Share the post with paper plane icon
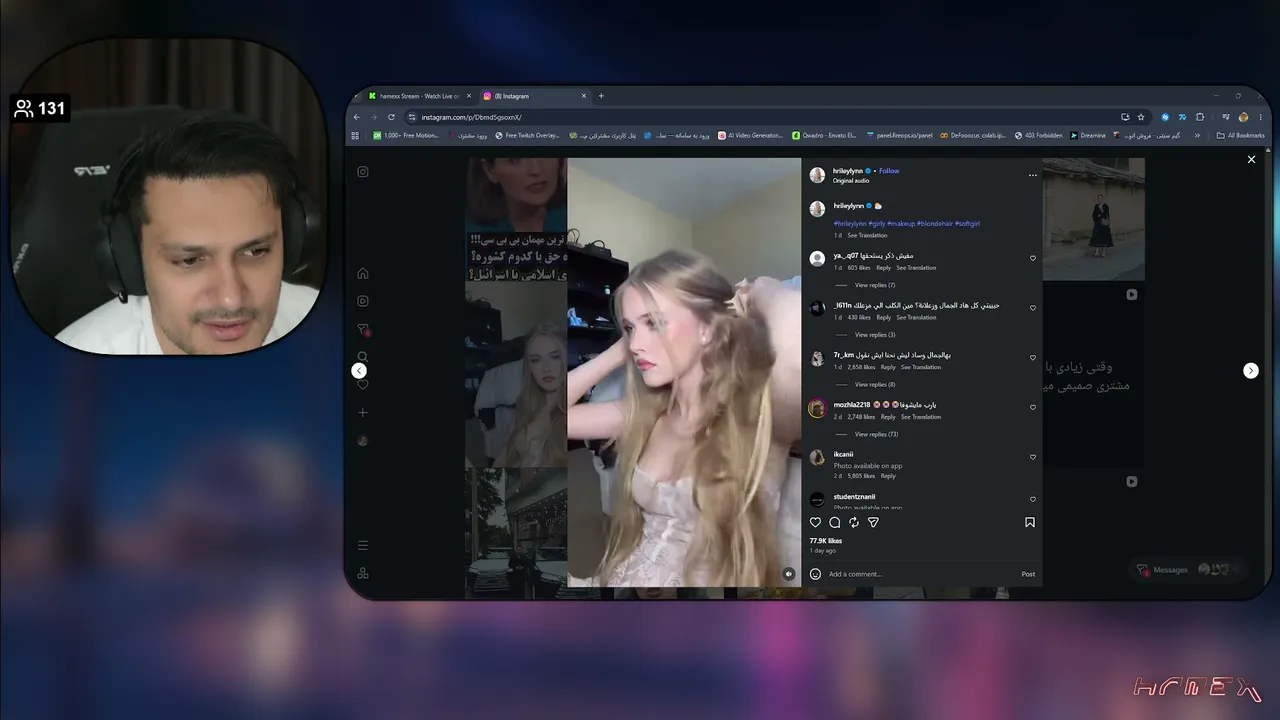Image resolution: width=1280 pixels, height=720 pixels. [873, 522]
